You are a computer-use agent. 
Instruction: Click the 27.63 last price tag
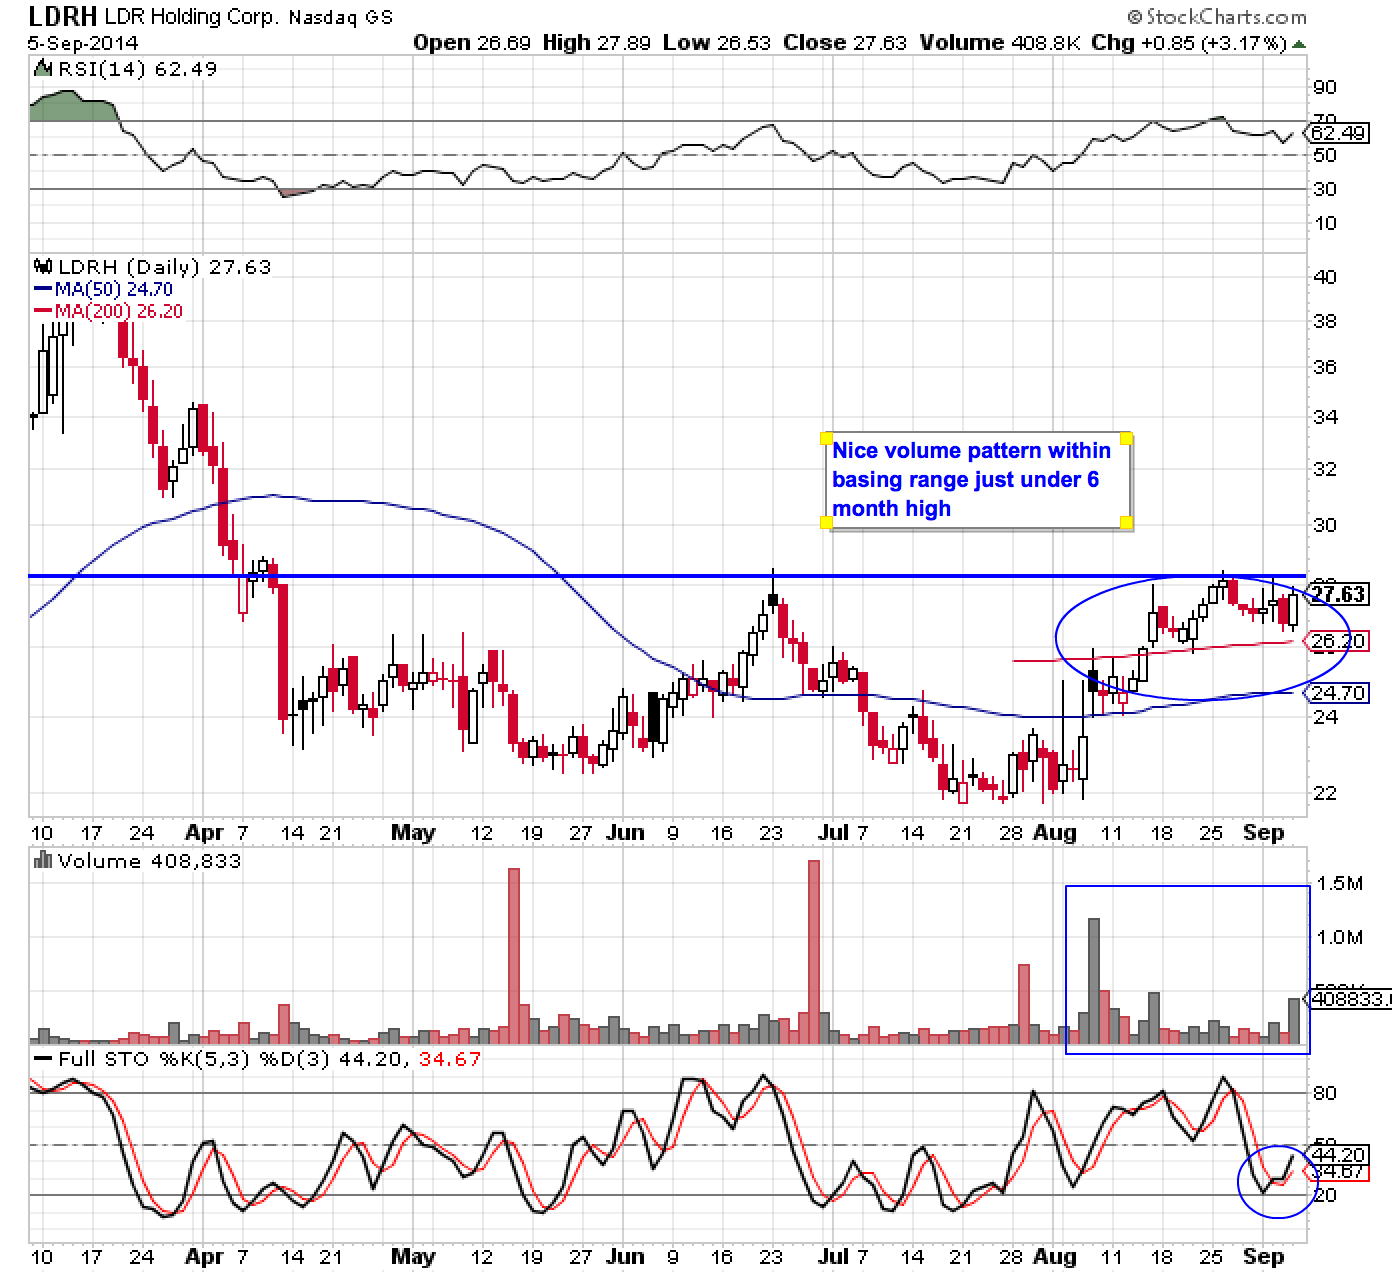pos(1337,595)
